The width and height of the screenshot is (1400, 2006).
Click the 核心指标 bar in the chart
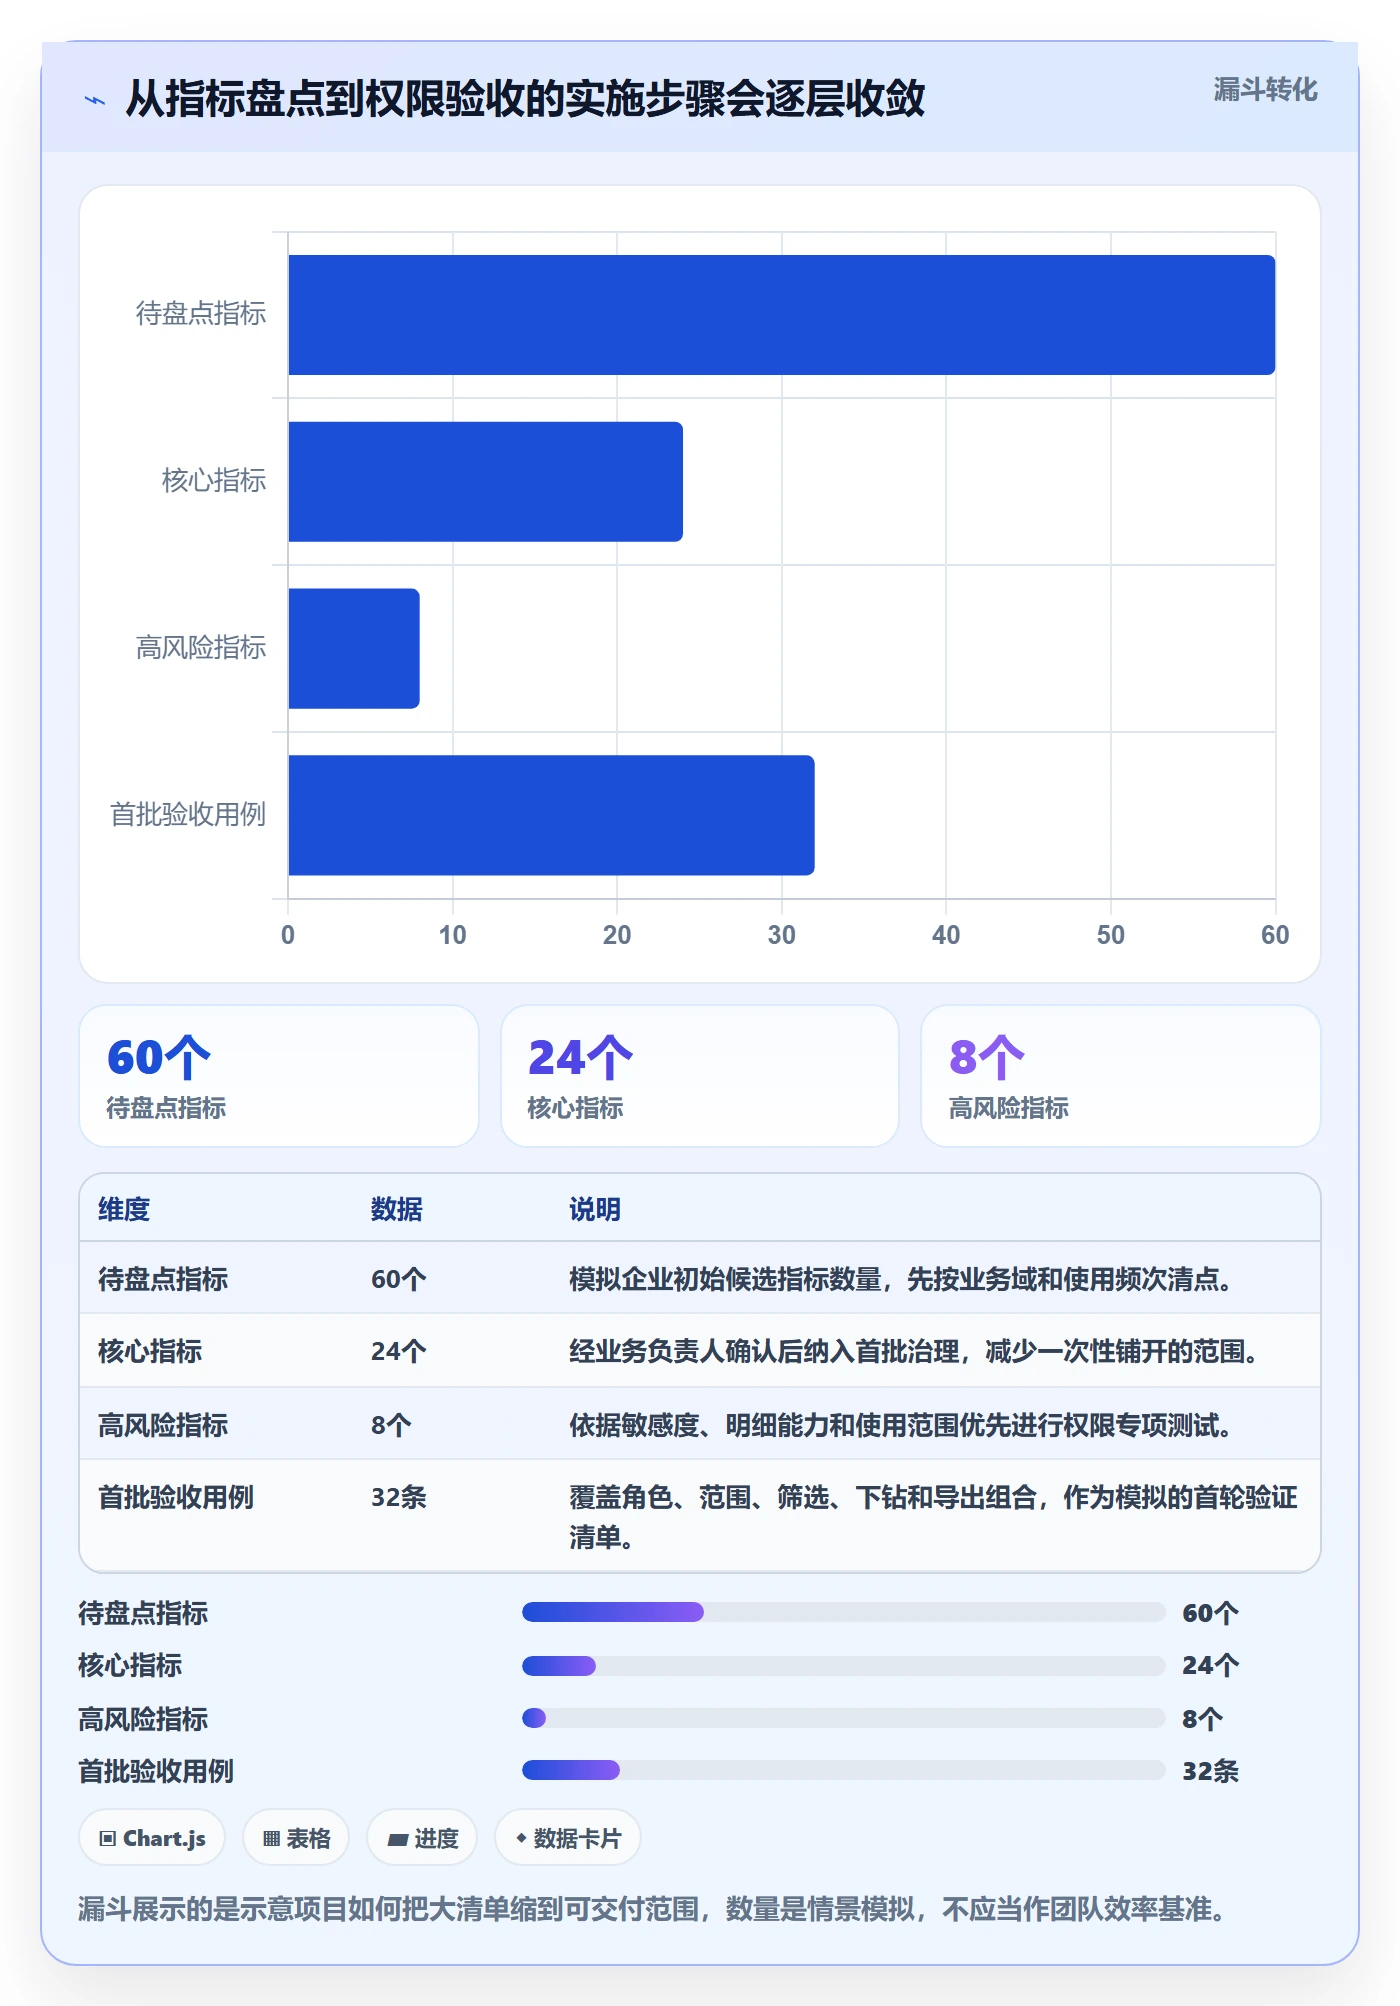pos(486,482)
